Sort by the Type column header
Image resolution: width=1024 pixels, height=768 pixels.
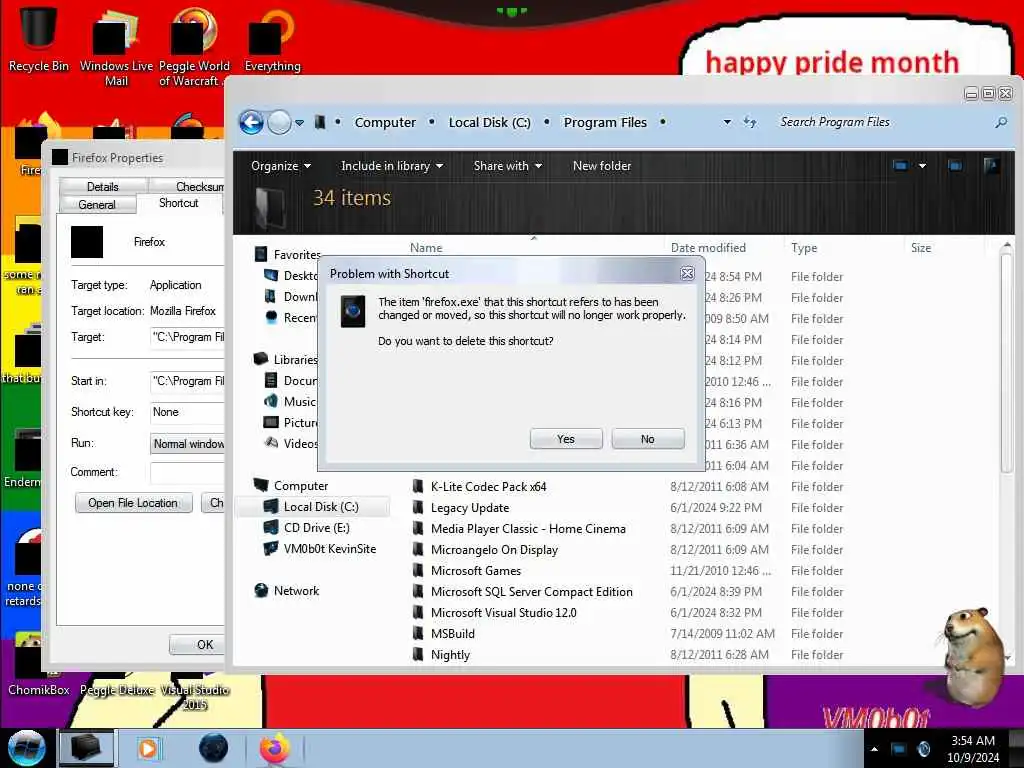[804, 248]
